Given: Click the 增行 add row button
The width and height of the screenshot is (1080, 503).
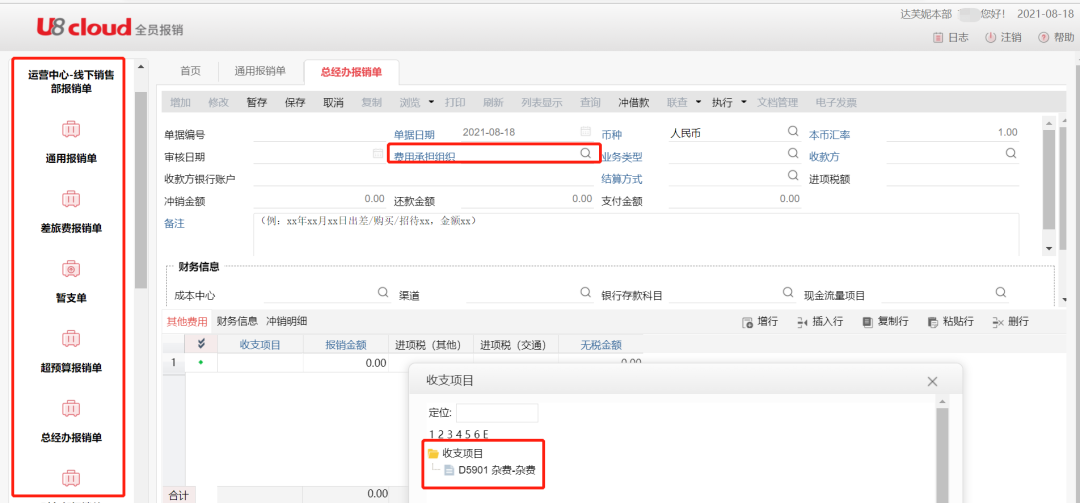Looking at the screenshot, I should tap(760, 322).
